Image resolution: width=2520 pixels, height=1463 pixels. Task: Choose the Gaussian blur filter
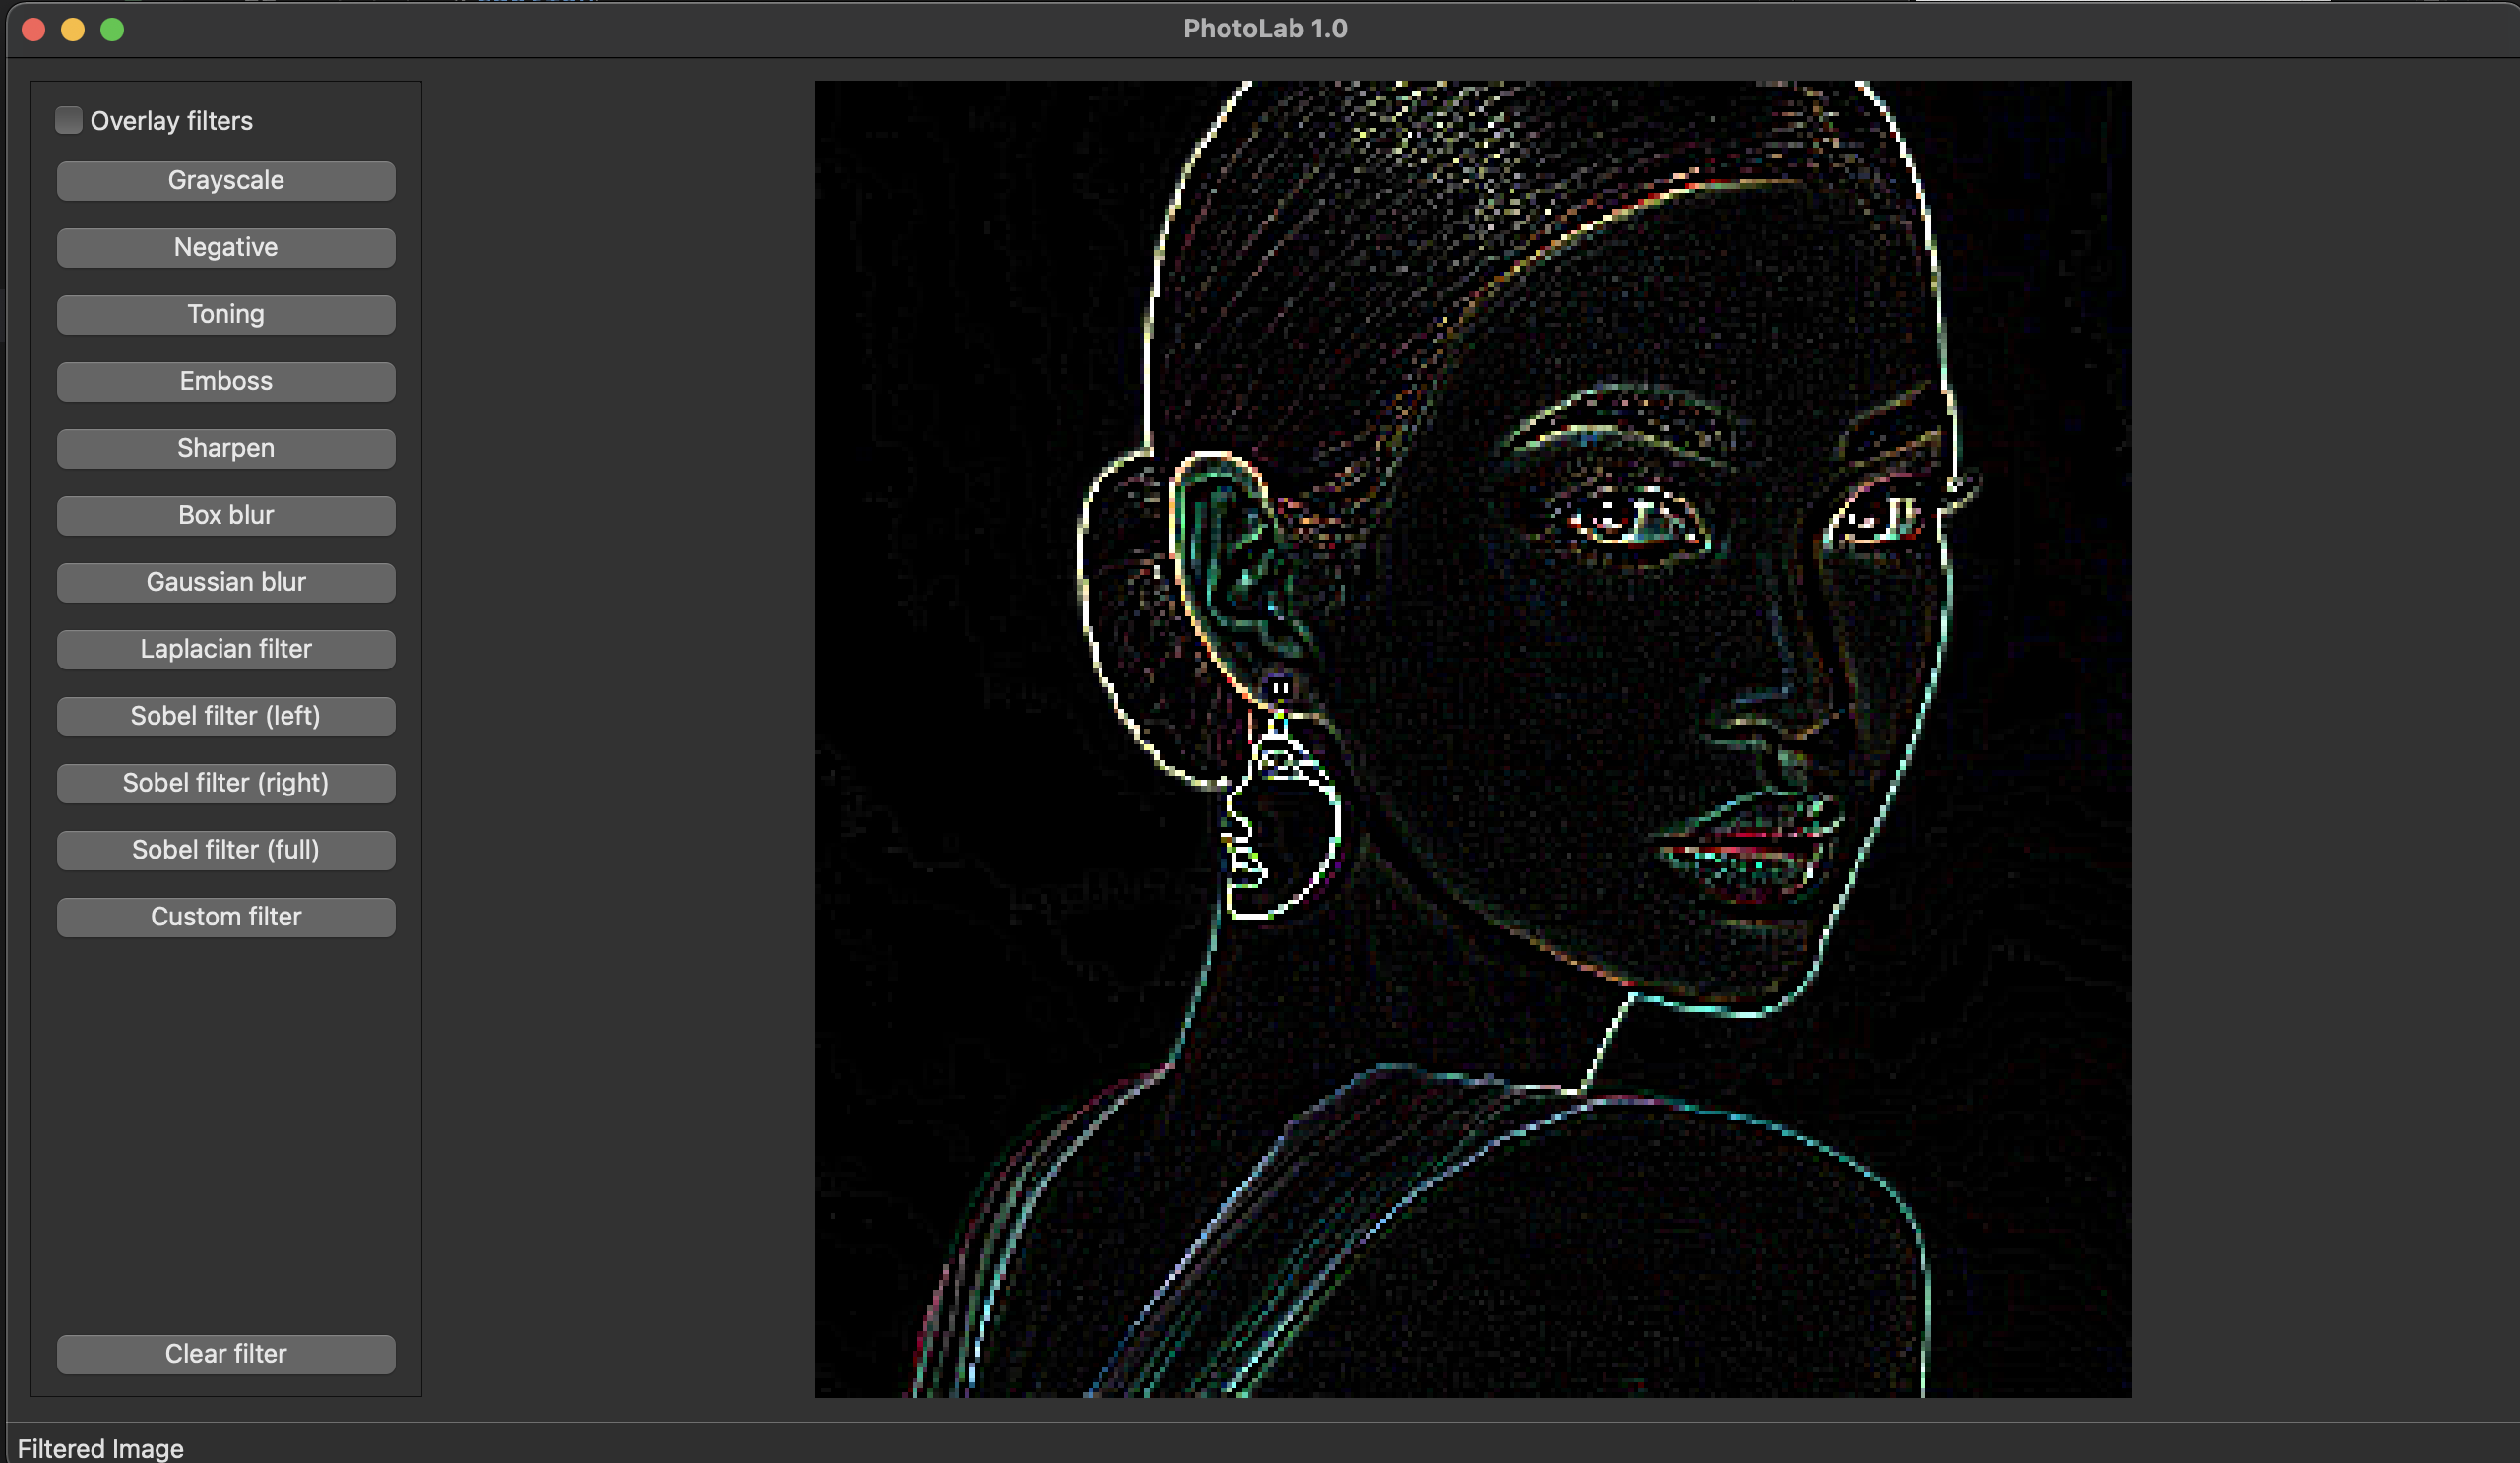tap(226, 583)
